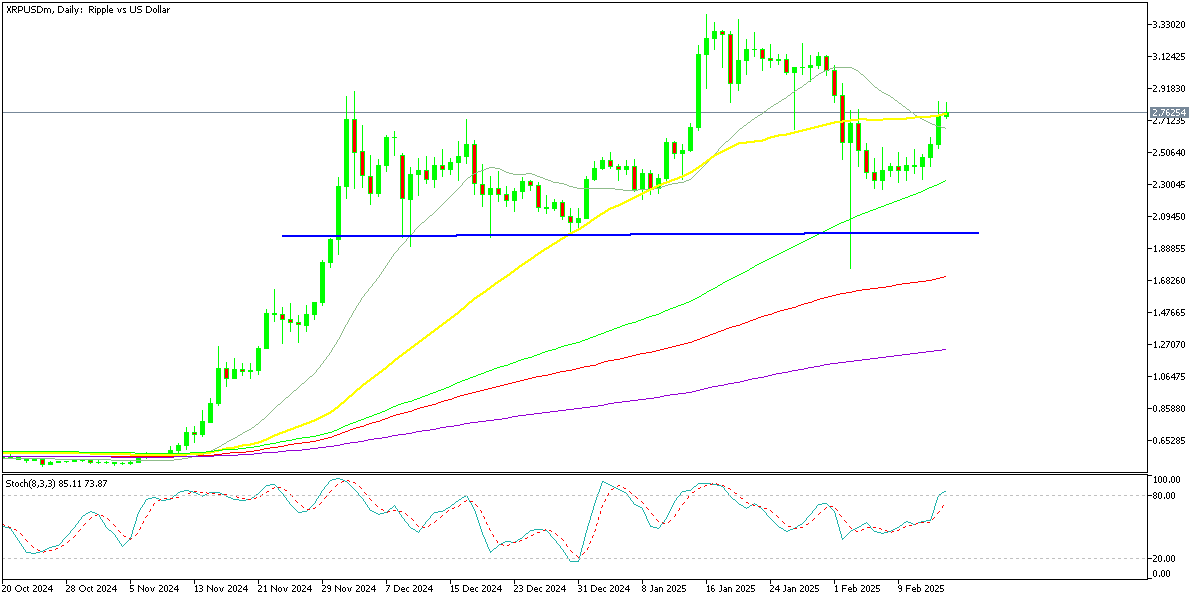Click the chart title 'XRPUSDm, Daily: Ripple vs US Dollar'
Viewport: 1200px width, 600px height.
[x=86, y=8]
